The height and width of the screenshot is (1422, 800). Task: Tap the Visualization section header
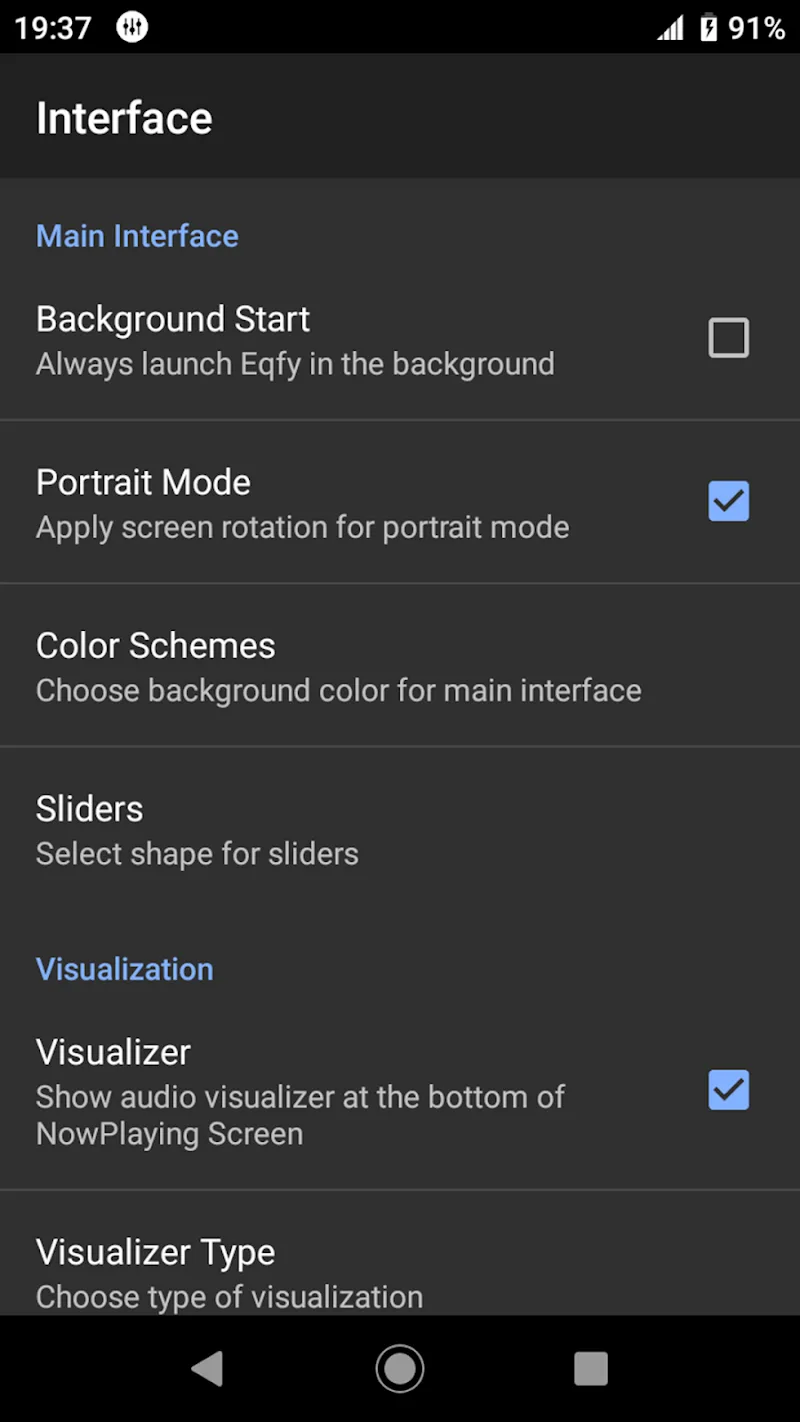coord(125,969)
